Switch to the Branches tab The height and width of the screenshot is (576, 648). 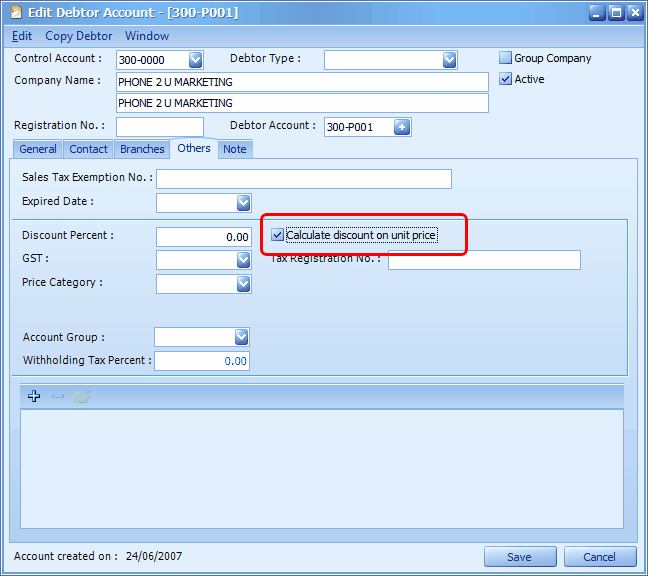[142, 149]
